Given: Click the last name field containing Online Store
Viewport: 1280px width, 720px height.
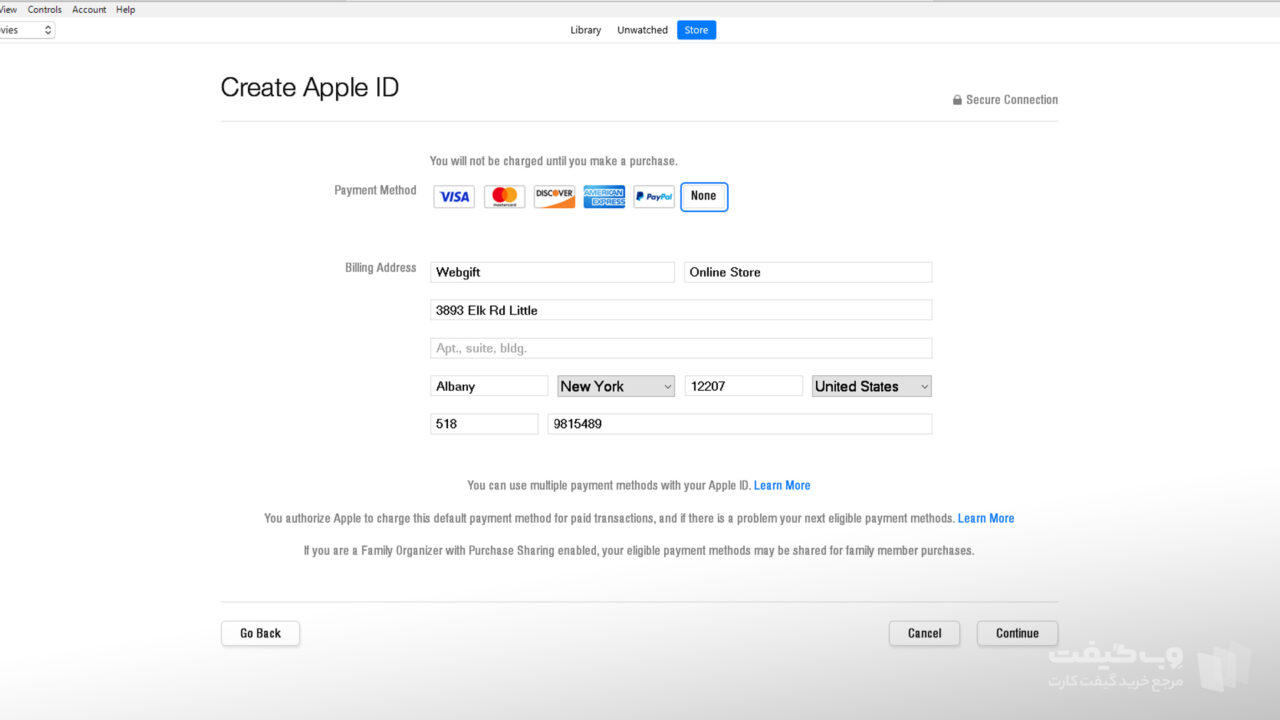Looking at the screenshot, I should pyautogui.click(x=808, y=272).
